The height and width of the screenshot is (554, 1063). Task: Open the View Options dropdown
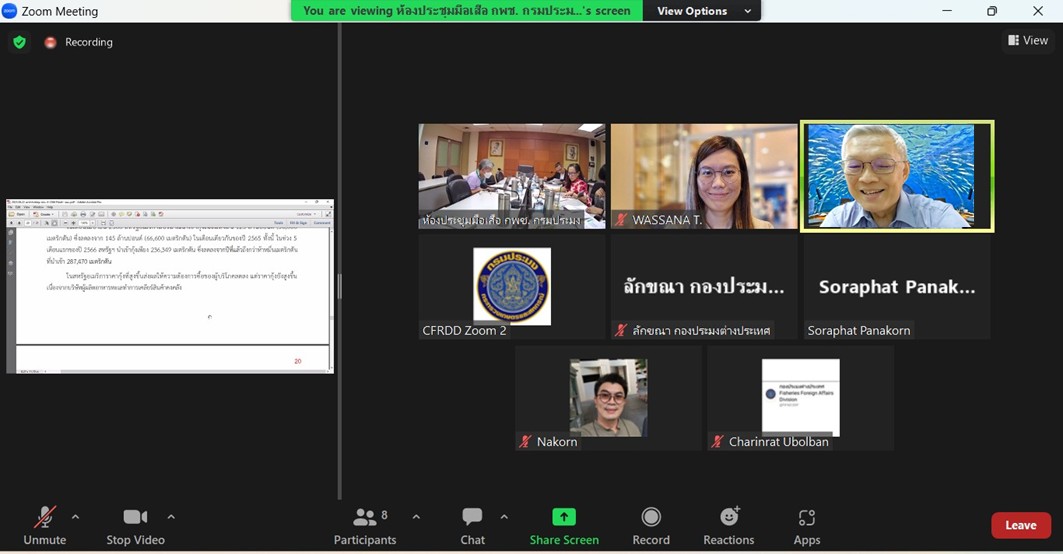click(x=703, y=11)
